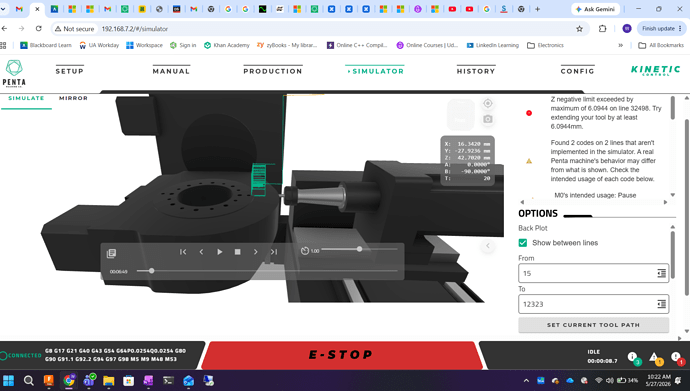Set To to current line icon
The width and height of the screenshot is (690, 391).
(x=661, y=304)
